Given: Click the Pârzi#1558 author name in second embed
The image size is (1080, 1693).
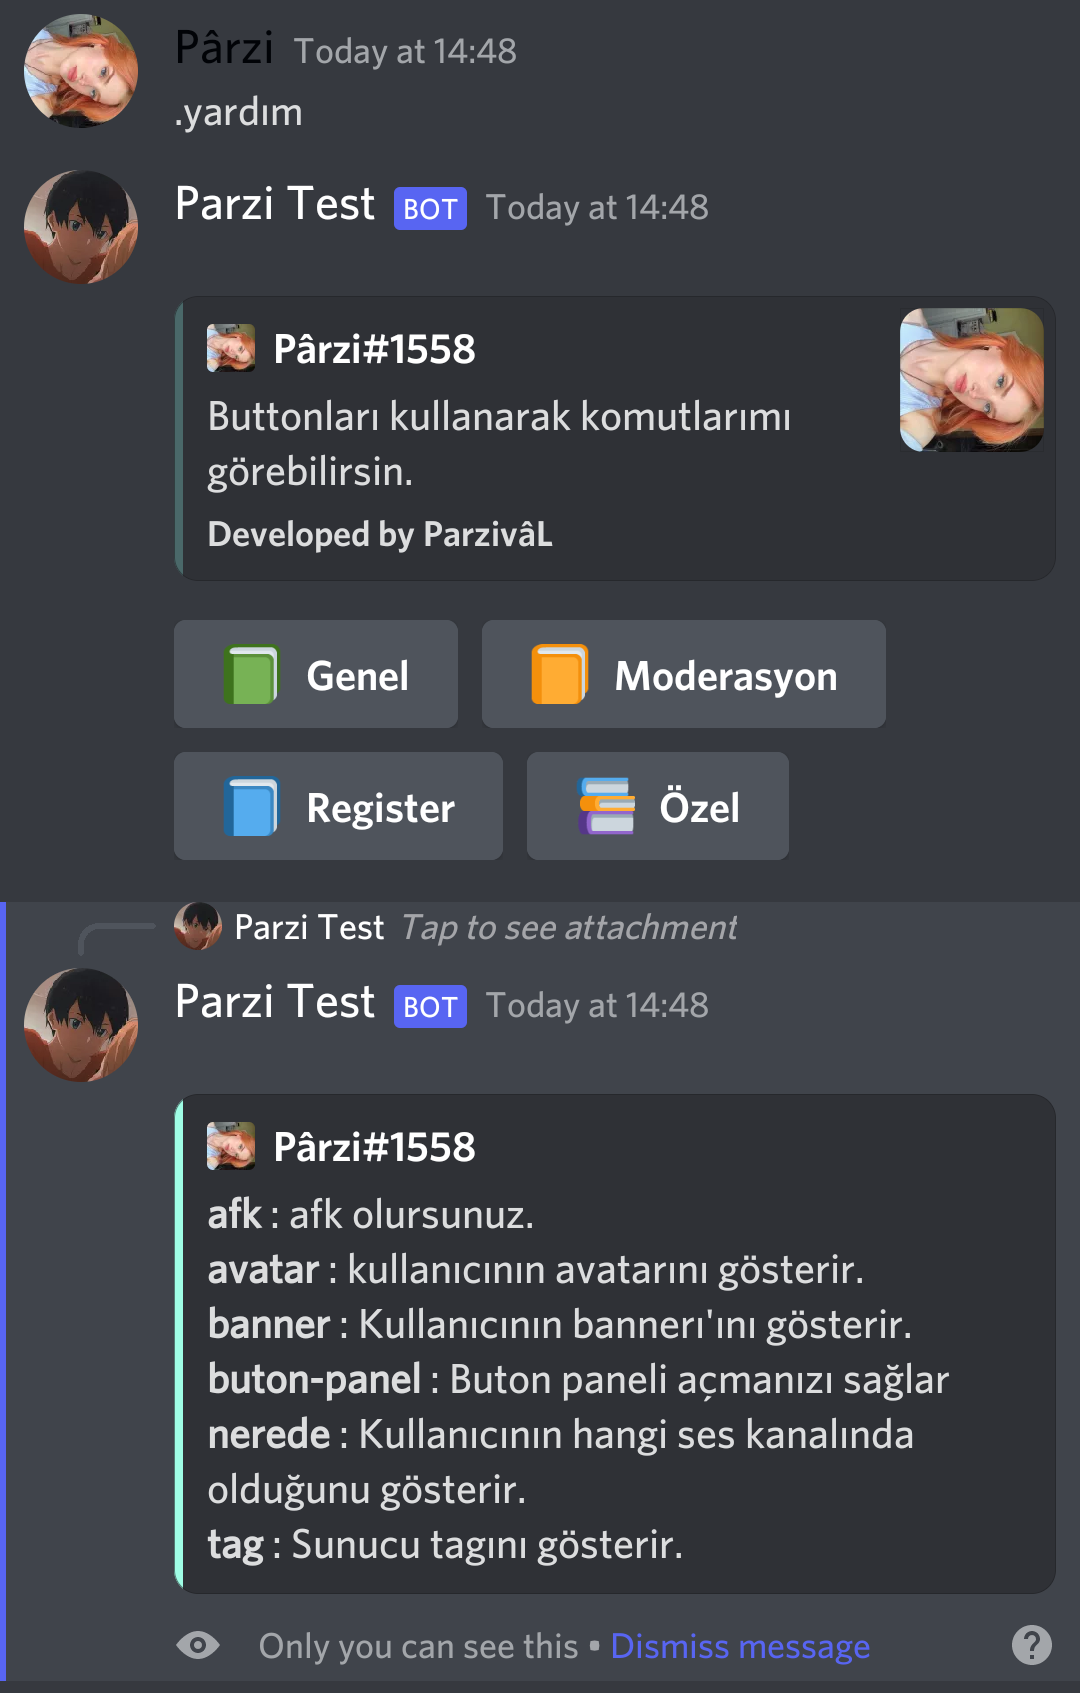Looking at the screenshot, I should (375, 1147).
